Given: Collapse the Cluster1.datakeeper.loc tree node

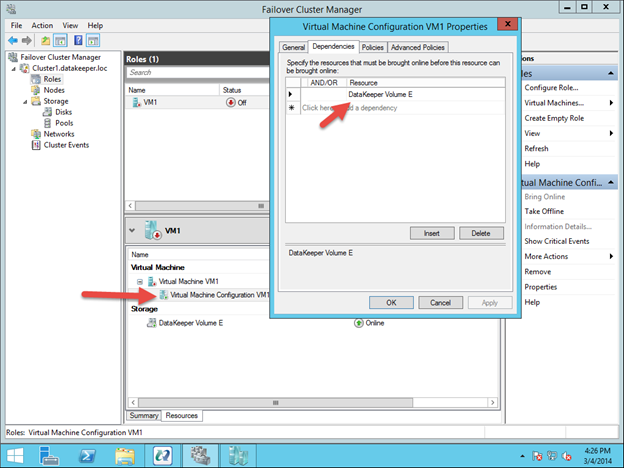Looking at the screenshot, I should [x=12, y=67].
